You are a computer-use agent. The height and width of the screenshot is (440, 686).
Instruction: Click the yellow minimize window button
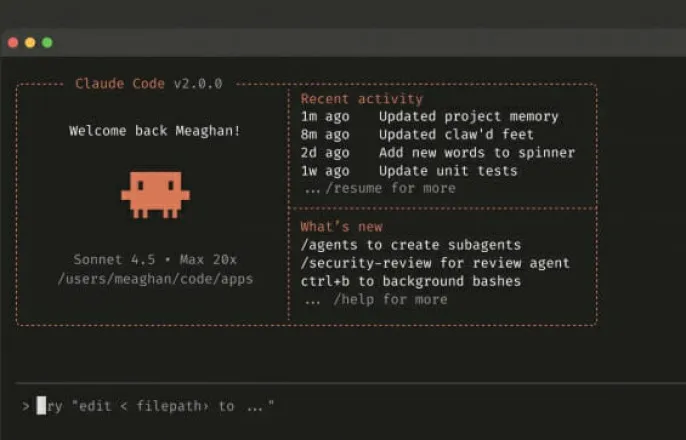[x=30, y=42]
